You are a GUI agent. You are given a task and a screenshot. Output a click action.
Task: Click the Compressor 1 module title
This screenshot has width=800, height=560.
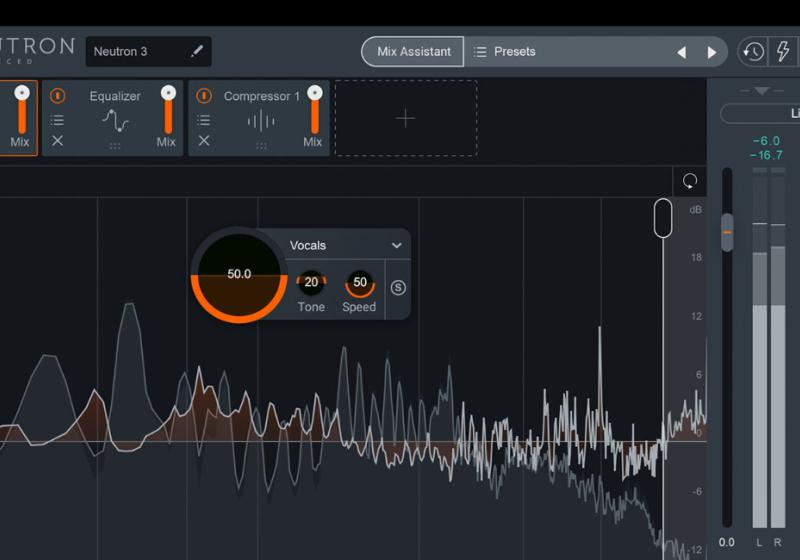pos(262,96)
